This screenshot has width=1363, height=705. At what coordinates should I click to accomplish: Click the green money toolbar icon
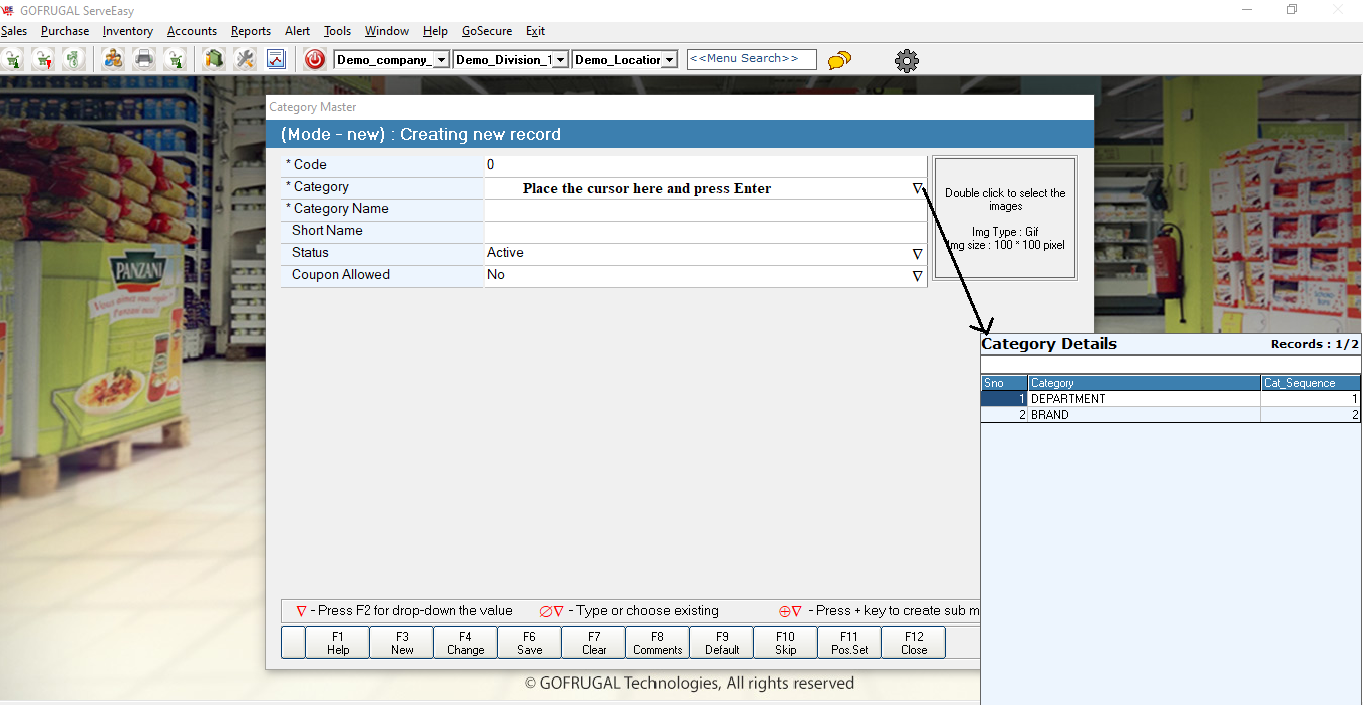(74, 60)
